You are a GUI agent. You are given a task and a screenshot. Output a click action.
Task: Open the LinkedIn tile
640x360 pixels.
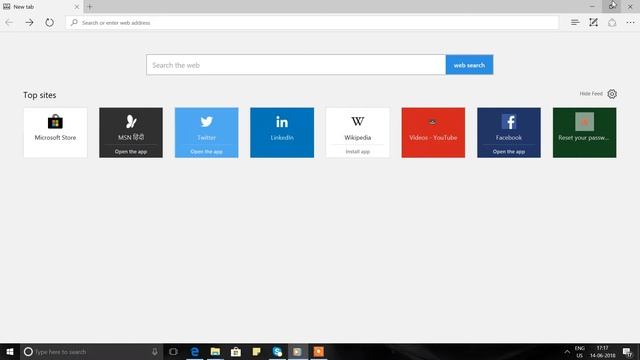282,133
